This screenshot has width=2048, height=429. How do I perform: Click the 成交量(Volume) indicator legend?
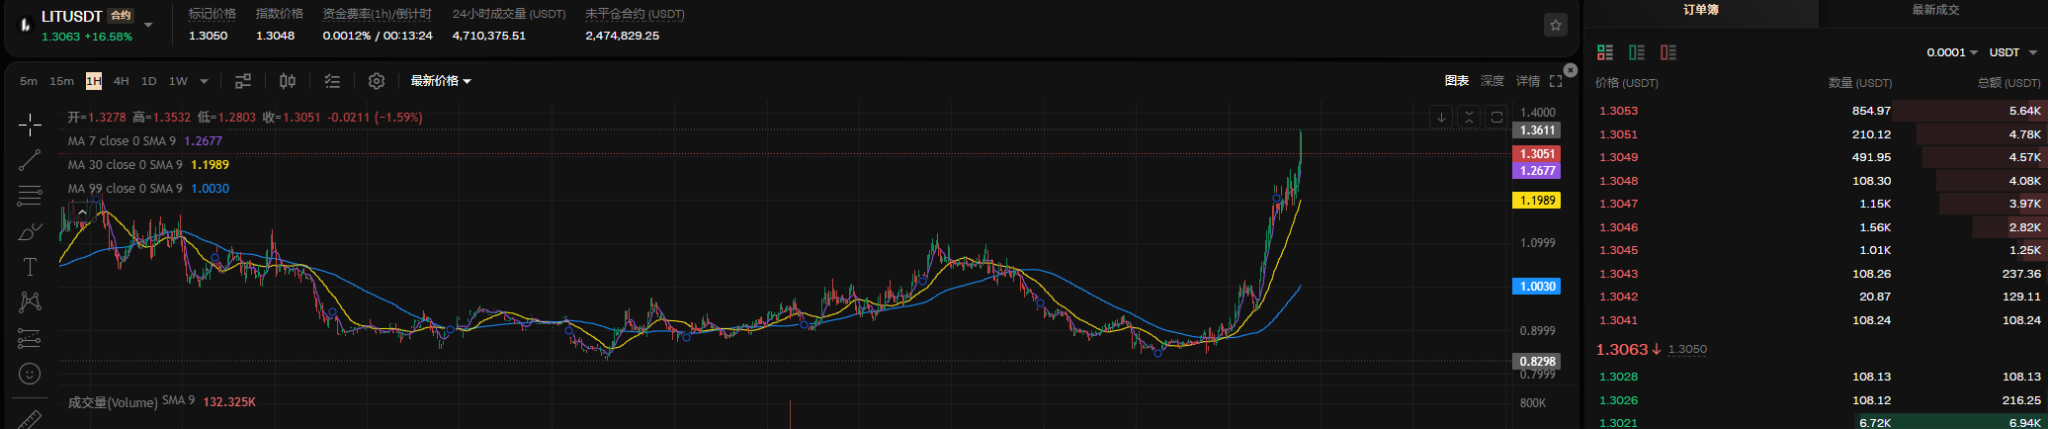[161, 402]
